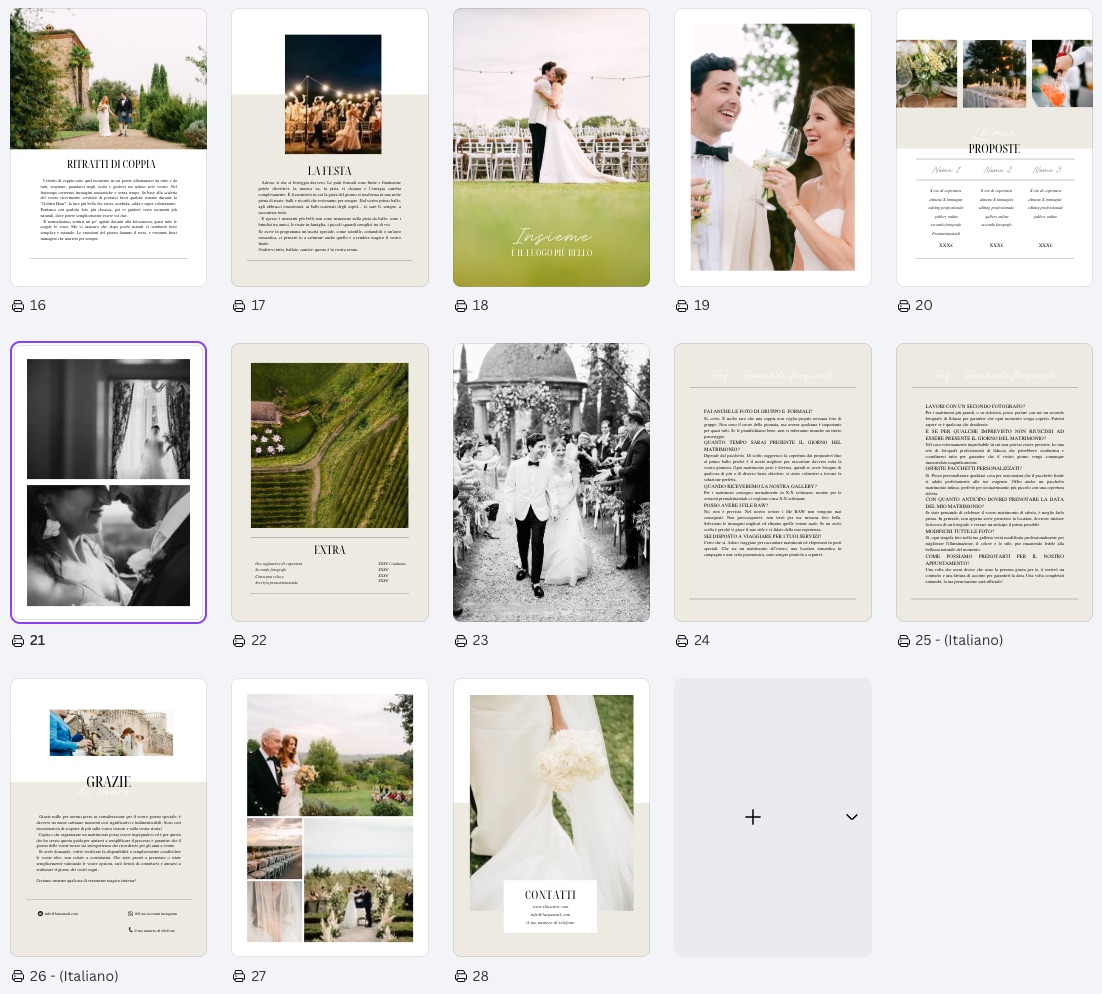Select page 21 black-and-white photo page

coord(108,483)
